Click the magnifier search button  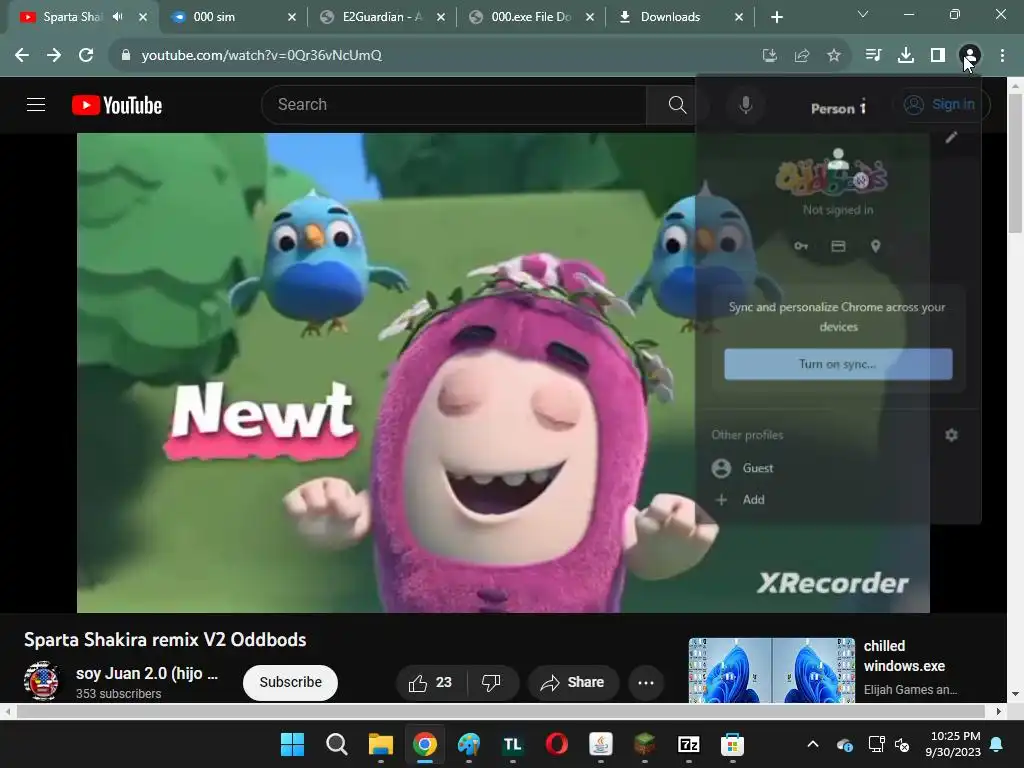click(x=677, y=104)
